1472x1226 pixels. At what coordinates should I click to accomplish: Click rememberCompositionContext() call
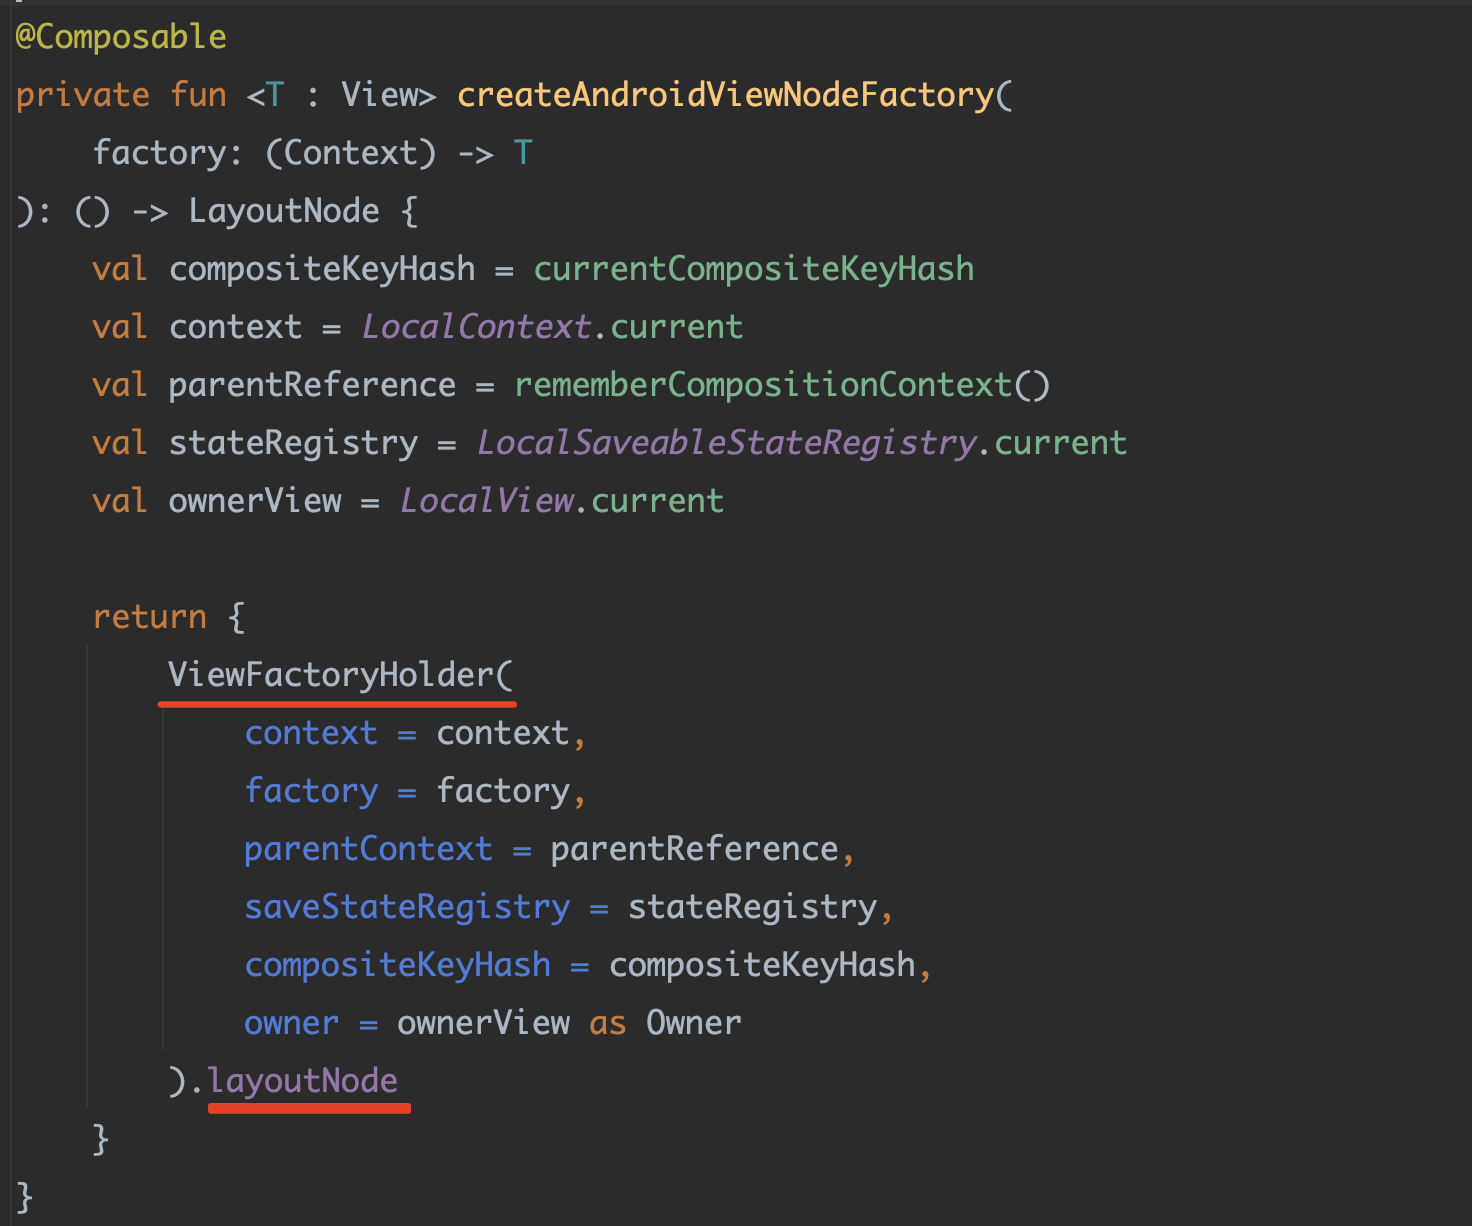[782, 385]
